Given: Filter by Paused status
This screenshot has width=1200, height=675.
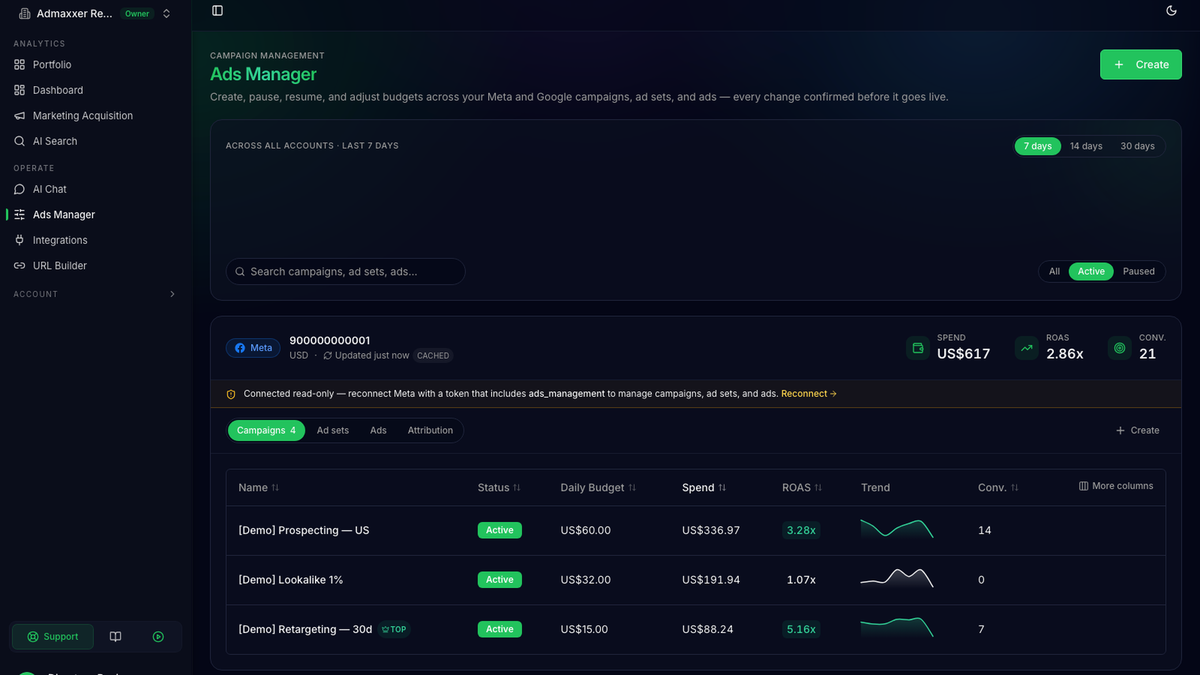Looking at the screenshot, I should coord(1138,271).
